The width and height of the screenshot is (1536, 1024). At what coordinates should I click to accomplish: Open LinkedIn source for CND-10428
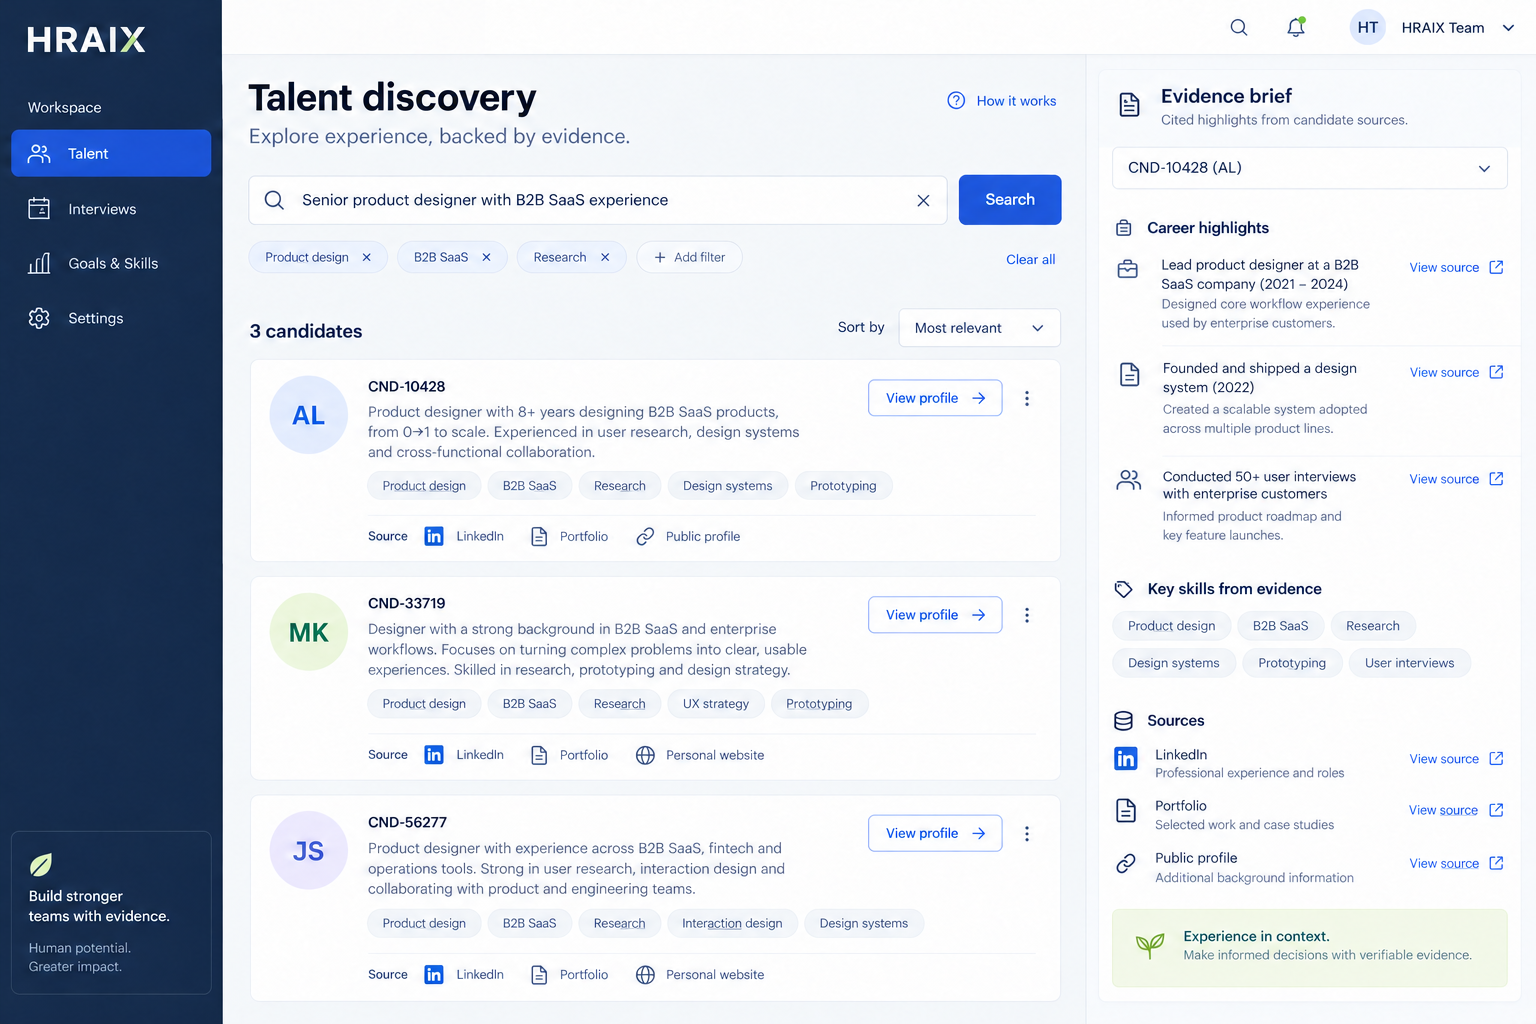pos(464,536)
